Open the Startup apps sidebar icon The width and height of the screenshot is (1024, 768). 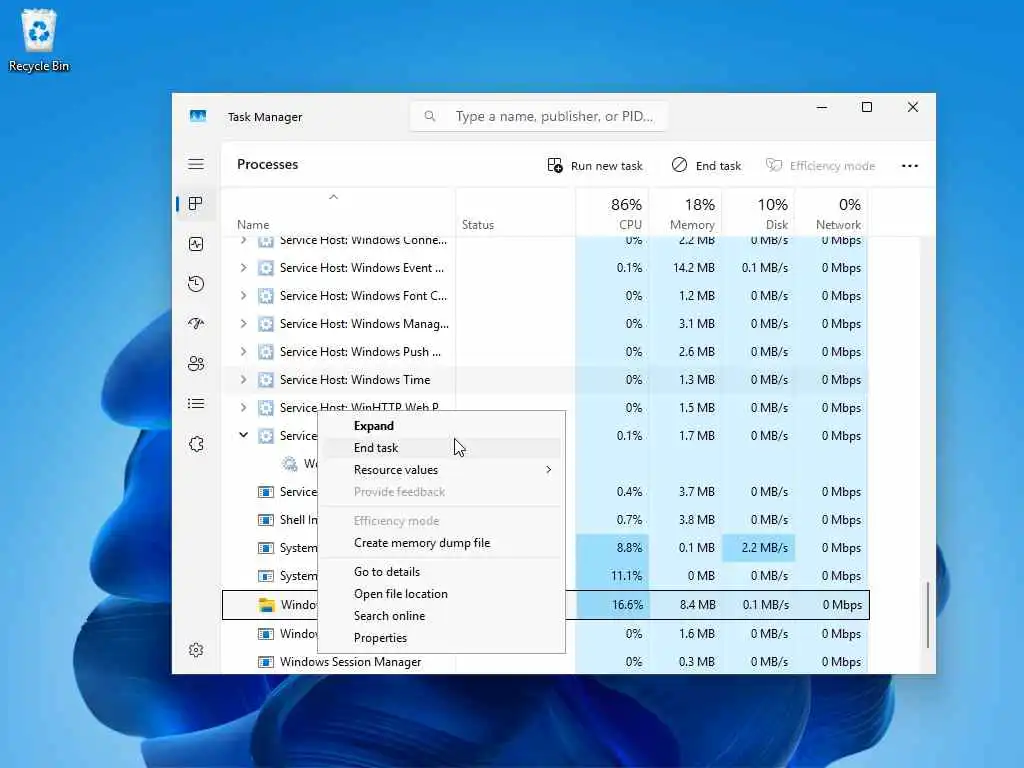tap(196, 323)
